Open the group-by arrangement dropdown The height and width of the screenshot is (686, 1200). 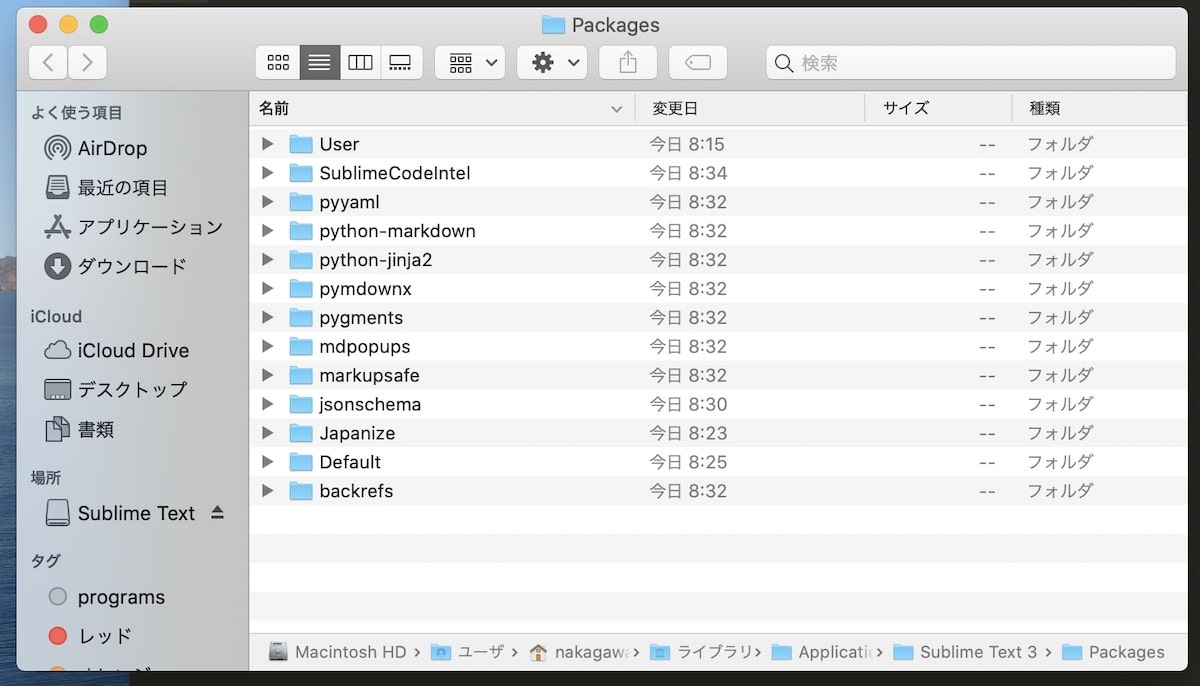pyautogui.click(x=470, y=63)
